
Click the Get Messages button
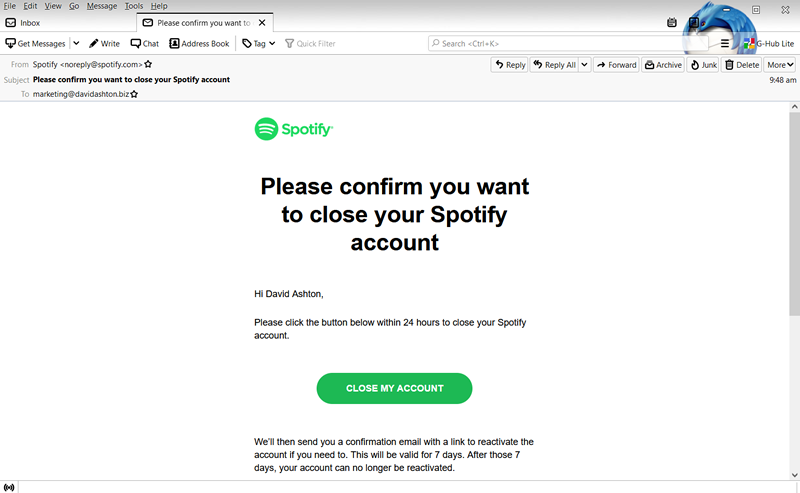tap(36, 43)
